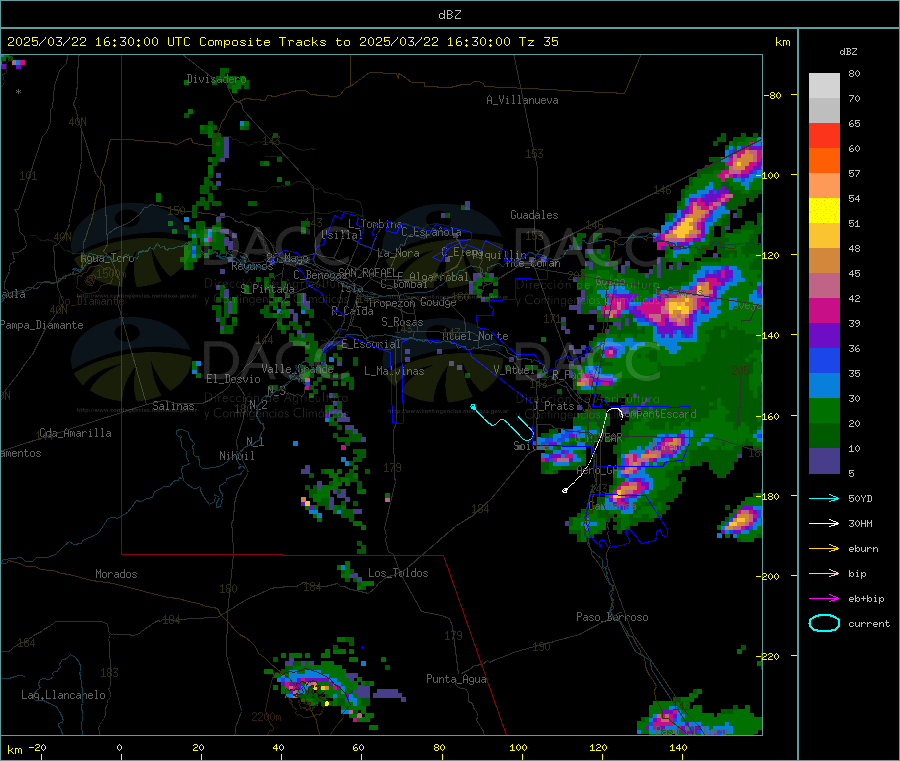Click the 'Lag.Llancanelo' map label
900x761 pixels.
tap(64, 695)
